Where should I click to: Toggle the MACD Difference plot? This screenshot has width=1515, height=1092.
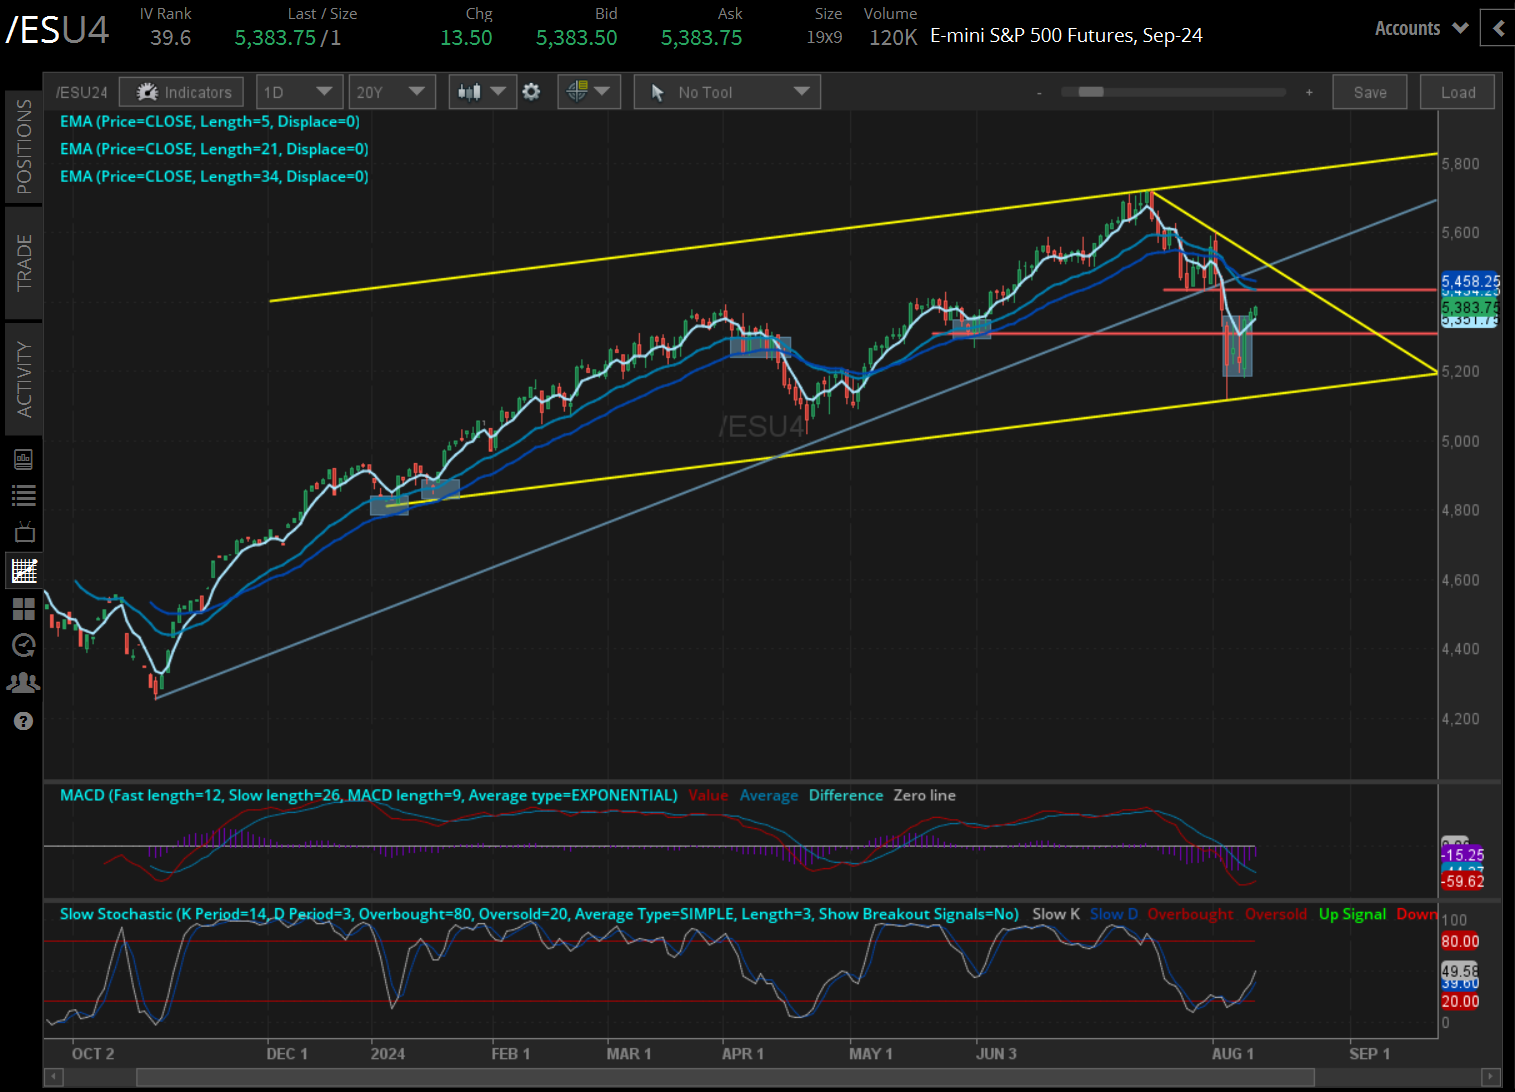(845, 794)
